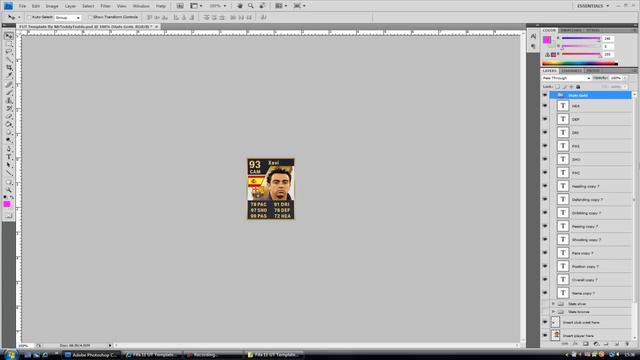Select the Rectangular Marquee tool
This screenshot has height=360, width=640.
(9, 44)
